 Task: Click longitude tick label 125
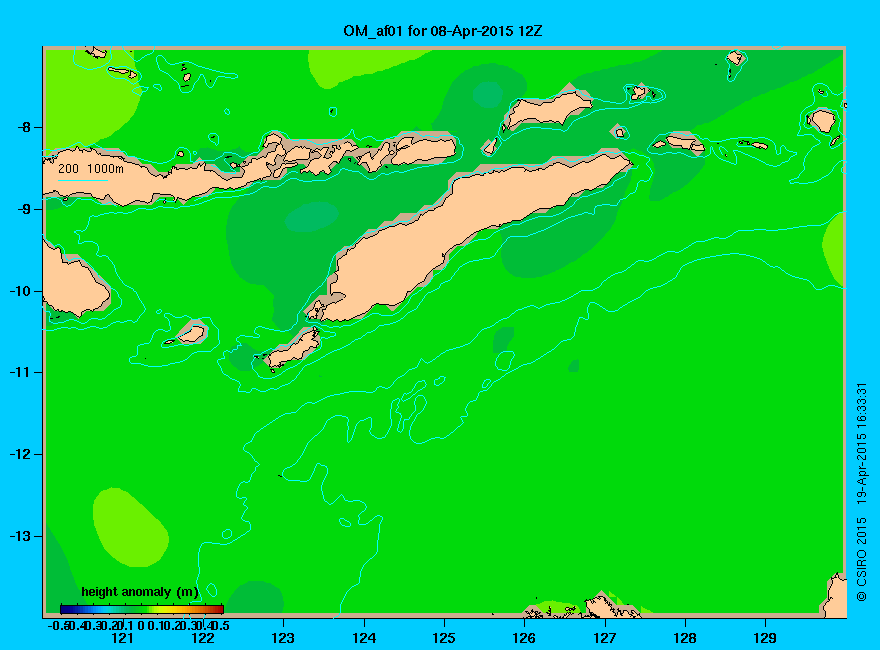pyautogui.click(x=444, y=638)
